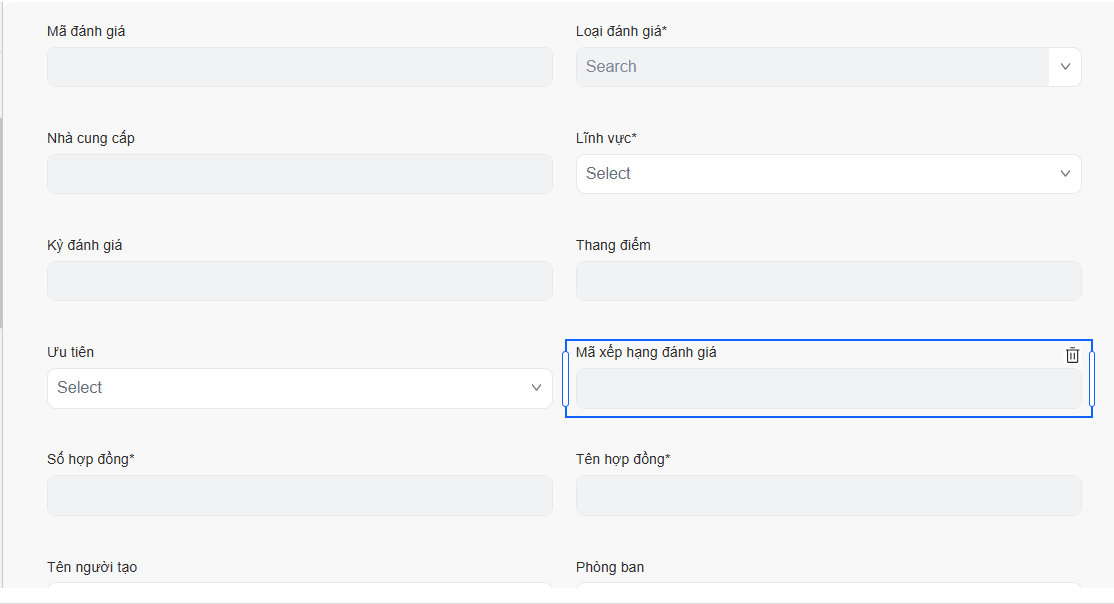Delete the selected Mã xếp hạng đánh giá field
This screenshot has width=1114, height=604.
point(1072,355)
